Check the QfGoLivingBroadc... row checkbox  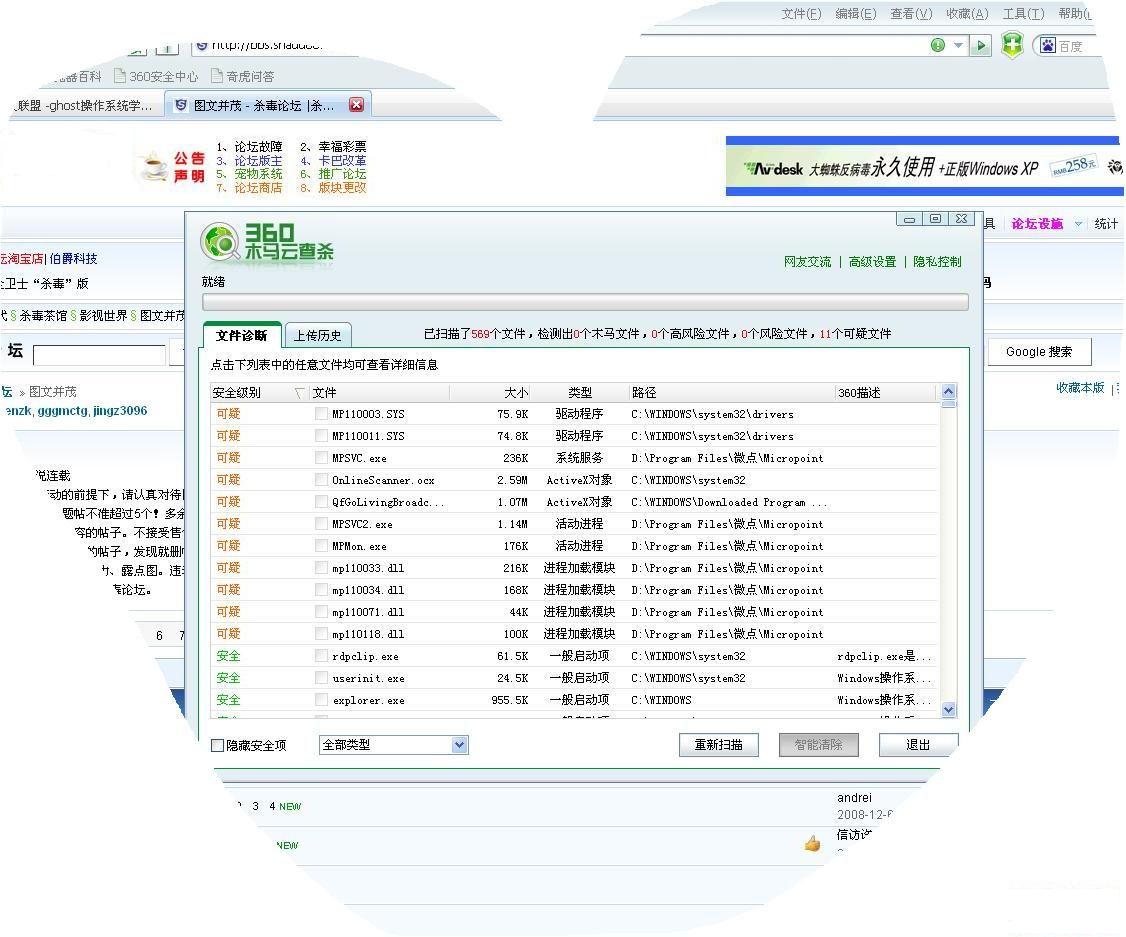pos(321,502)
